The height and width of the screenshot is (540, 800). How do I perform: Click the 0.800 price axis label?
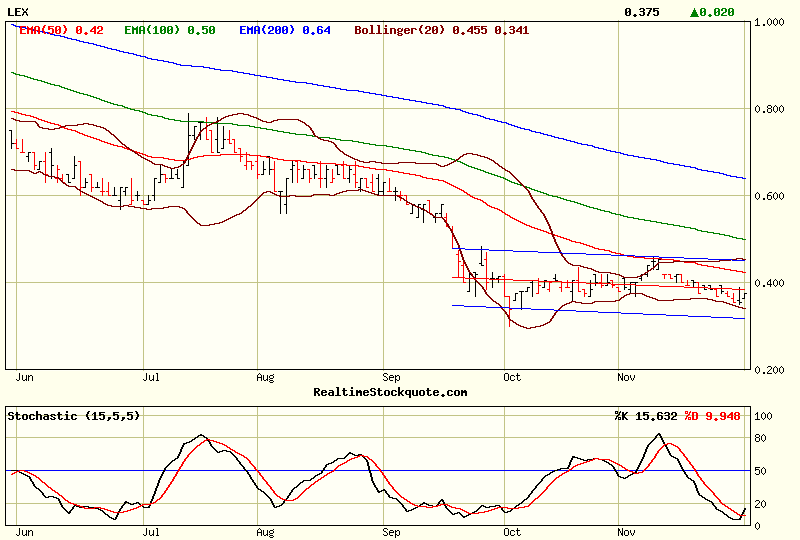770,109
